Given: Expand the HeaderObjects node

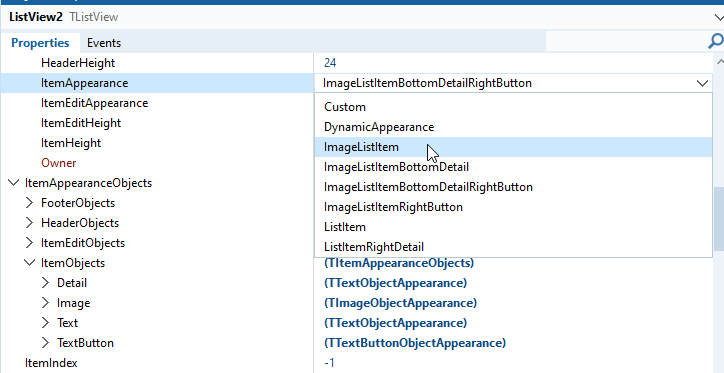Looking at the screenshot, I should coord(30,223).
